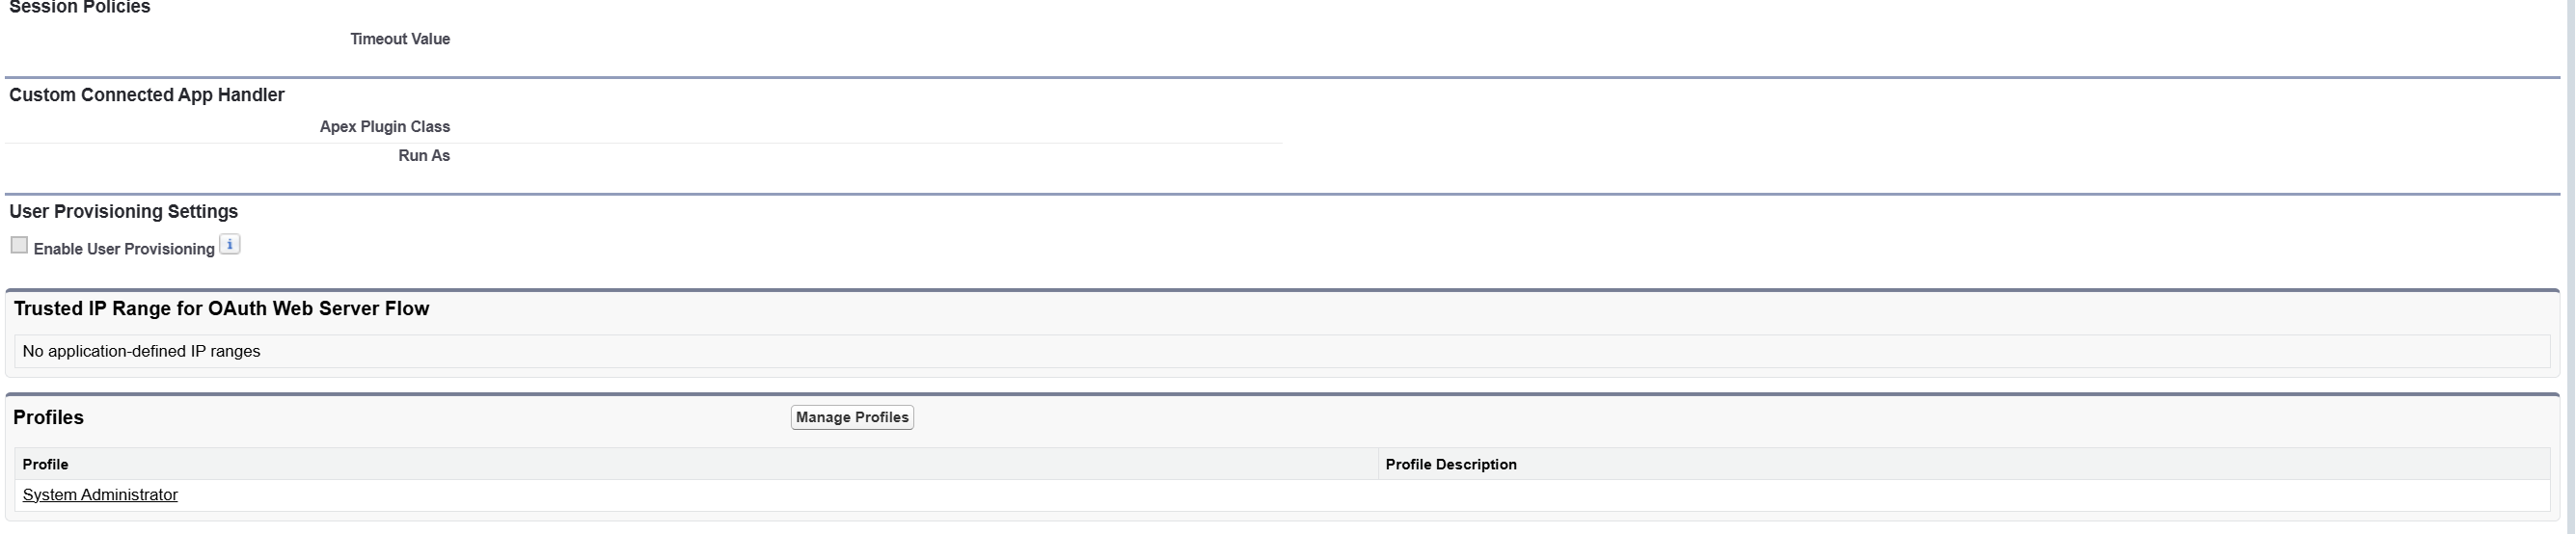Select the Run As field label
This screenshot has height=534, width=2576.
tap(424, 156)
